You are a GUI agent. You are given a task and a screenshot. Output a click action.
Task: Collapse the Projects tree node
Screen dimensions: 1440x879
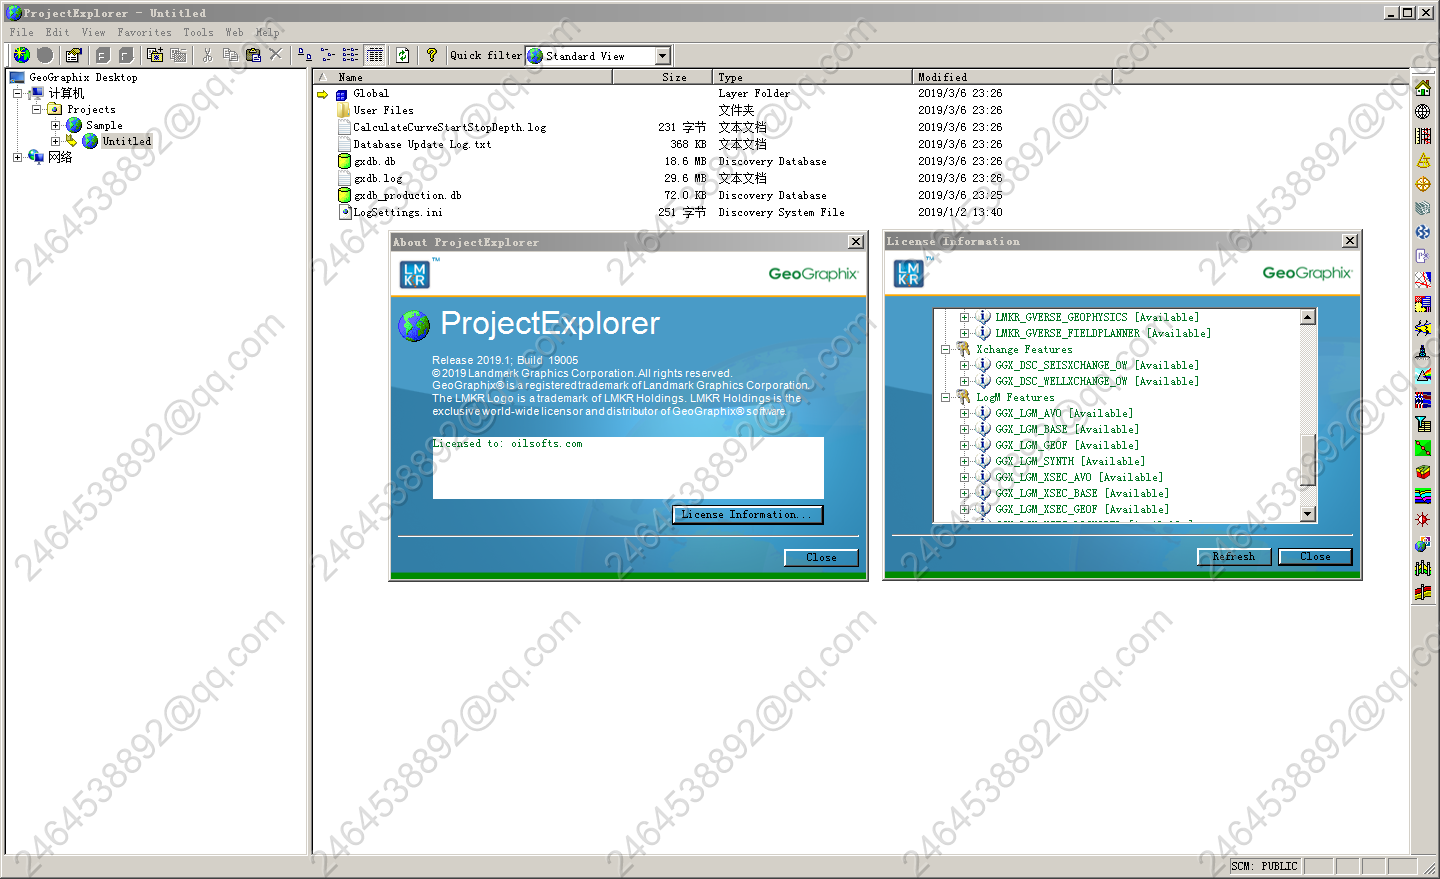click(x=36, y=109)
